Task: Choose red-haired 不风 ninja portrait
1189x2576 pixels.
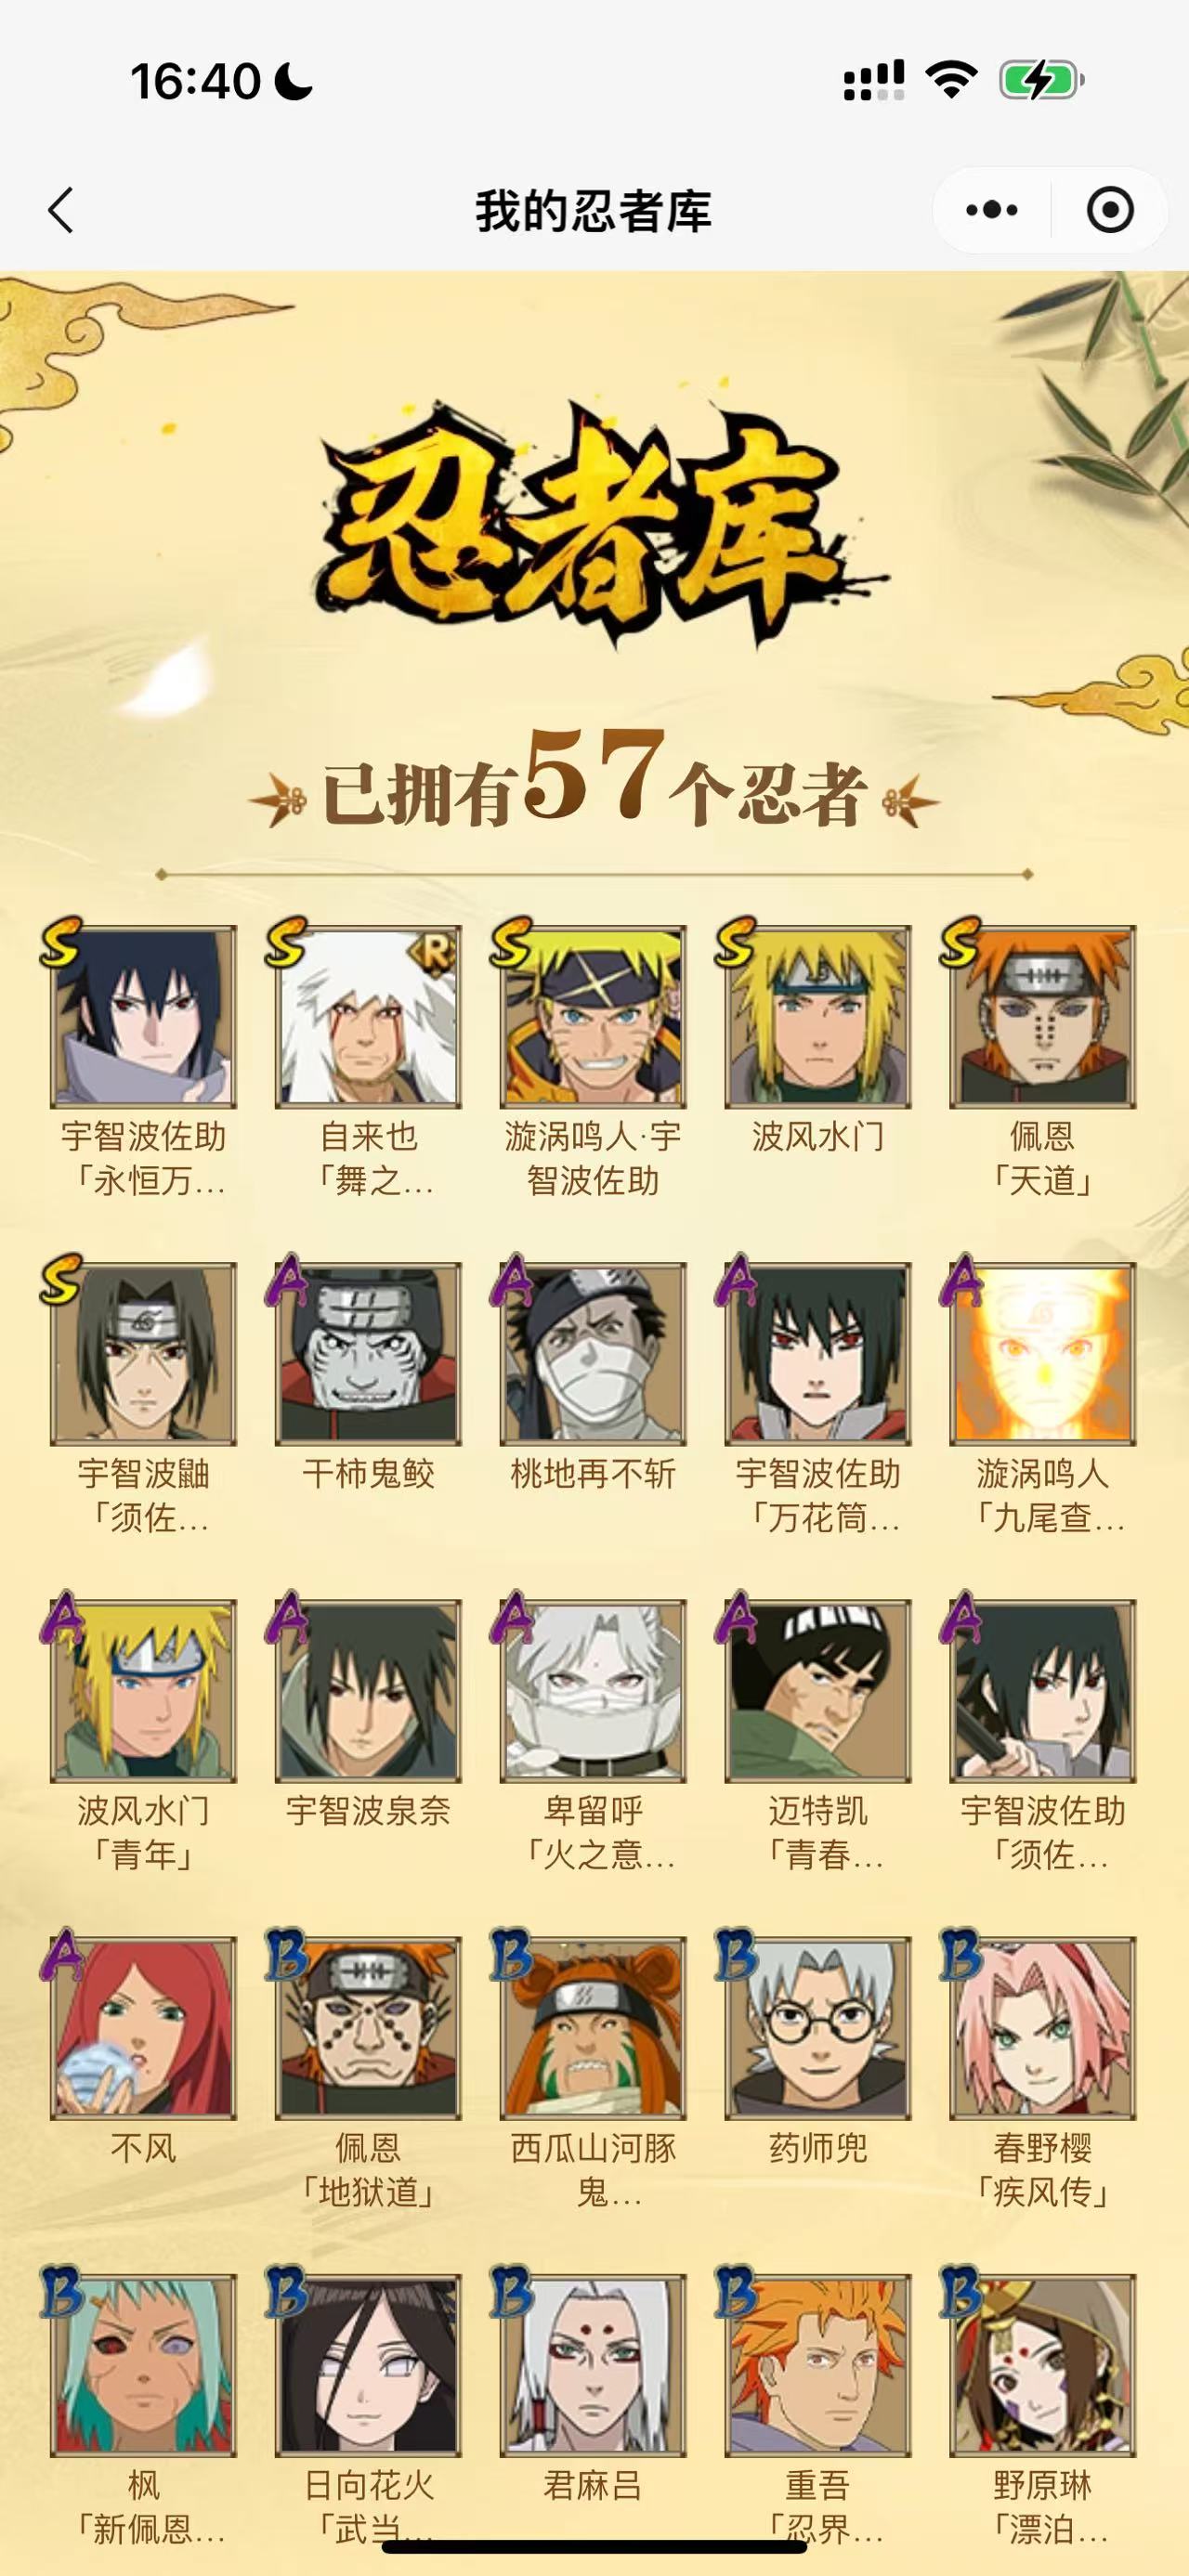Action: tap(144, 2028)
